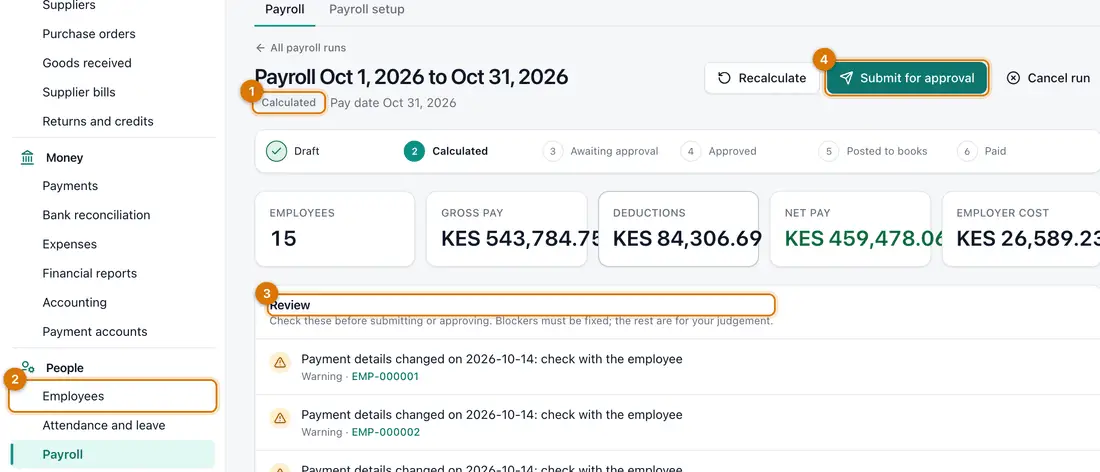
Task: Click the step 2 Calculated circle
Action: pyautogui.click(x=415, y=151)
